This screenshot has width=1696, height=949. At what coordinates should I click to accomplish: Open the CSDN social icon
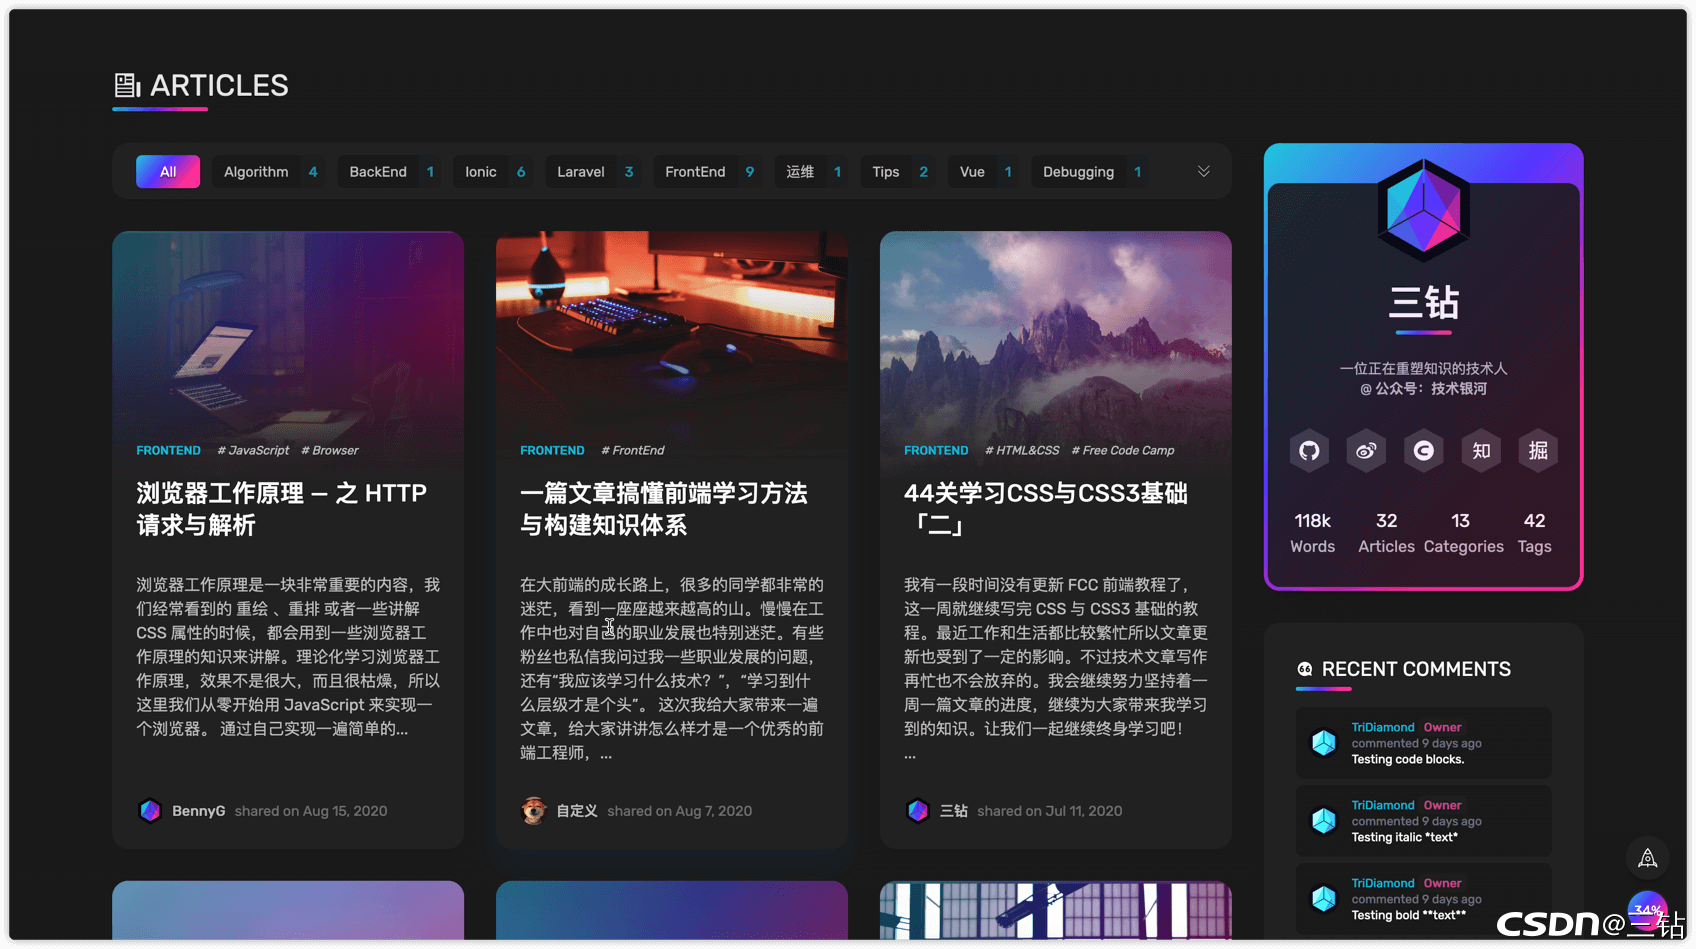point(1424,451)
